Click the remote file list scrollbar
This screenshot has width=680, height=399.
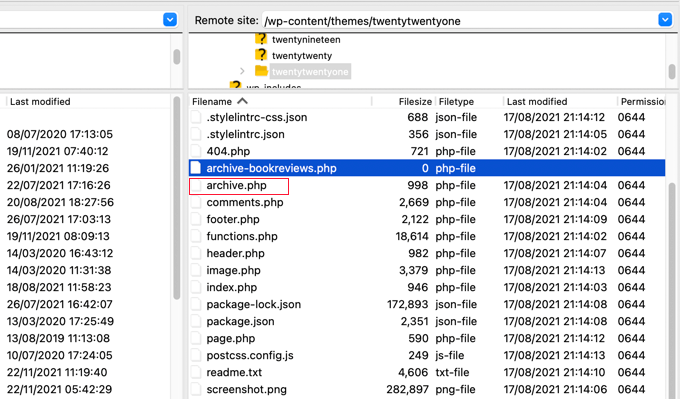672,286
